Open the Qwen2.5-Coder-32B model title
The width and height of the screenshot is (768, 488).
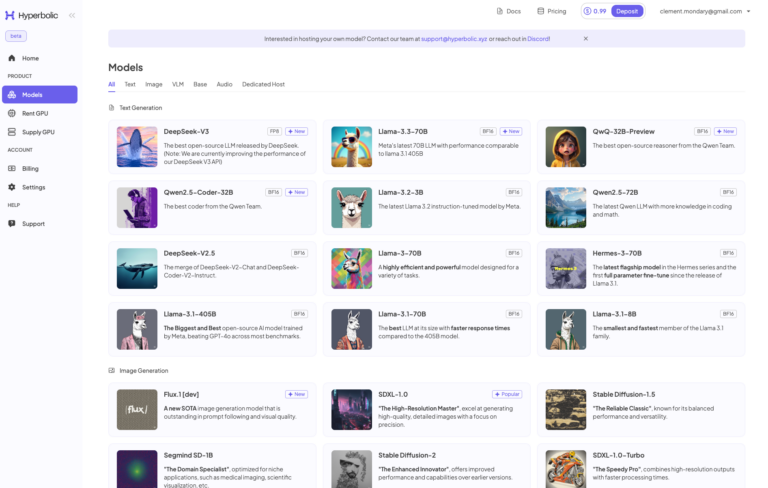pyautogui.click(x=198, y=192)
